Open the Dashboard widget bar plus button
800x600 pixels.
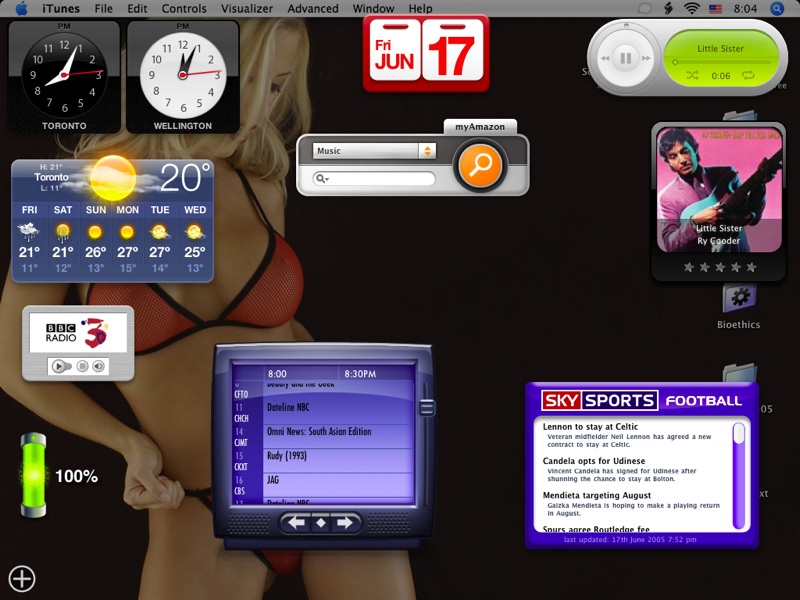(22, 578)
